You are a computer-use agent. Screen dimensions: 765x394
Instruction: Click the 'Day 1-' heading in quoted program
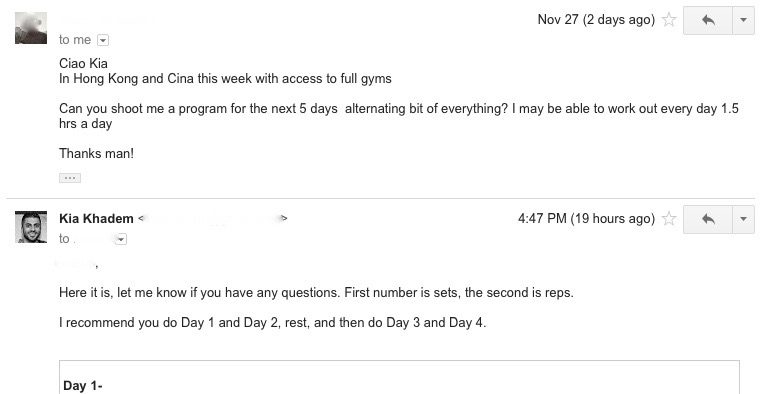coord(83,386)
